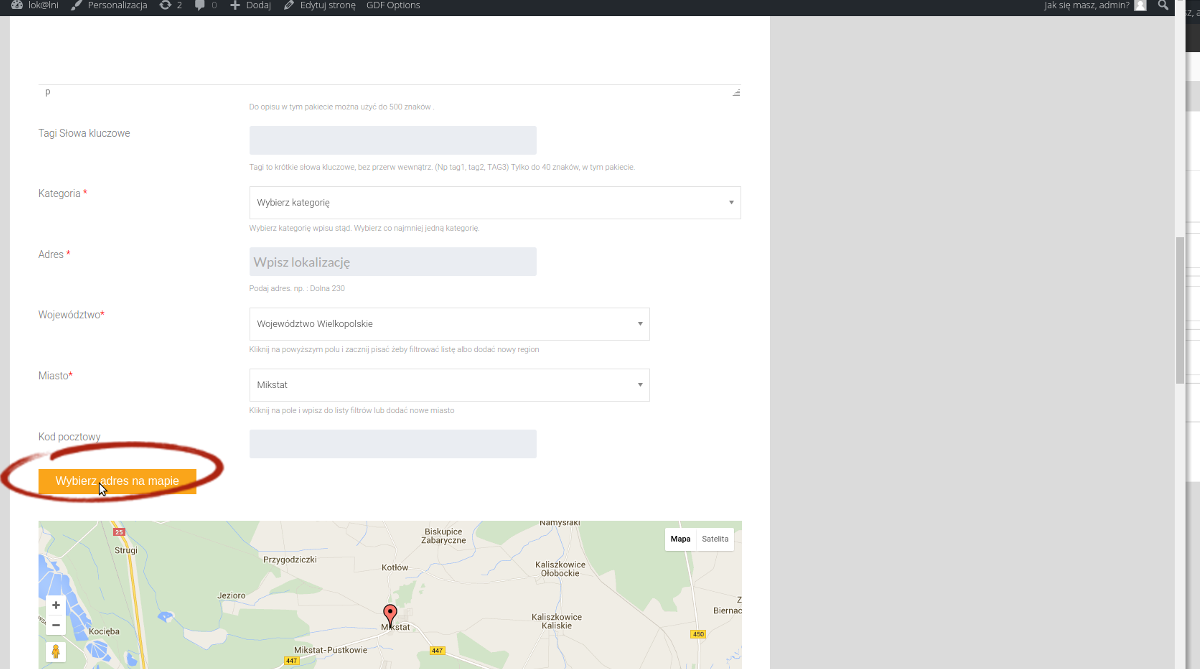Image resolution: width=1200 pixels, height=669 pixels.
Task: Expand the Województwo Wielkopolskie dropdown
Action: (x=449, y=324)
